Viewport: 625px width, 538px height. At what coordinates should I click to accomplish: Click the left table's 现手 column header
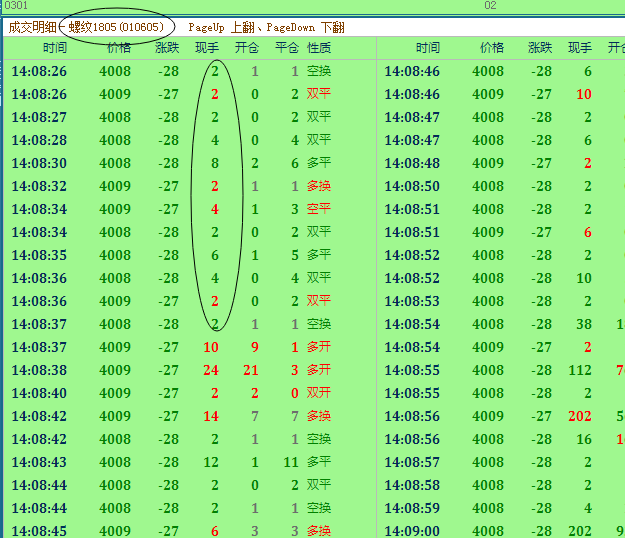207,48
